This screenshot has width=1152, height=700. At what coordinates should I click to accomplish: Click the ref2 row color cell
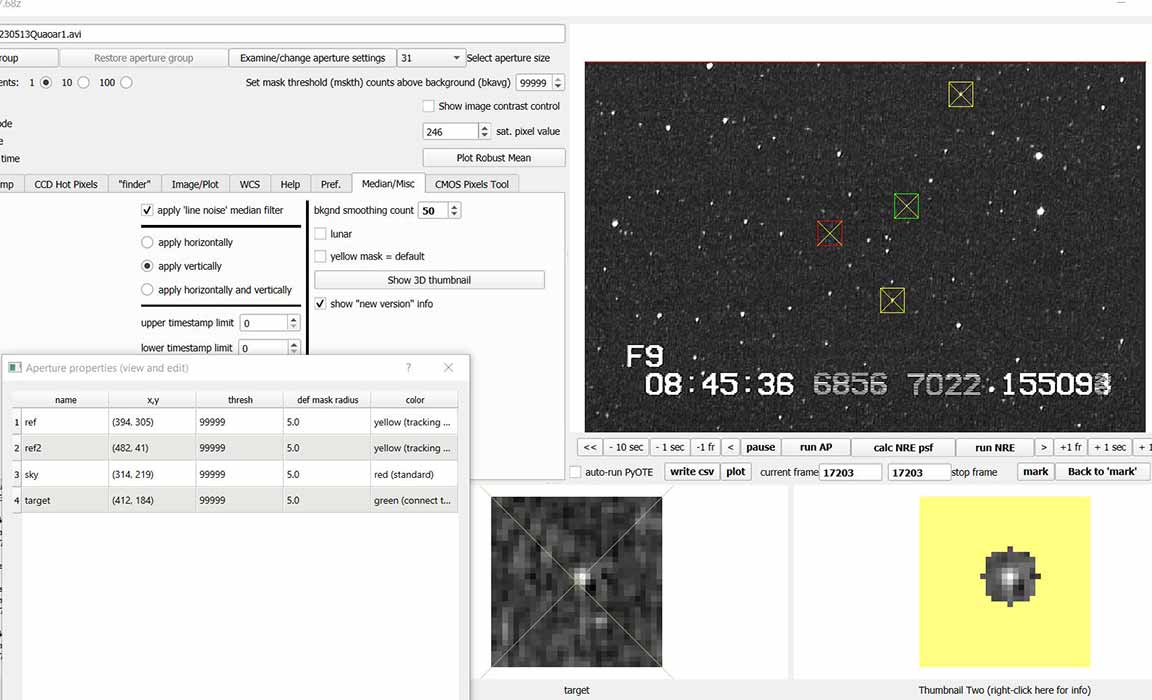pos(414,448)
